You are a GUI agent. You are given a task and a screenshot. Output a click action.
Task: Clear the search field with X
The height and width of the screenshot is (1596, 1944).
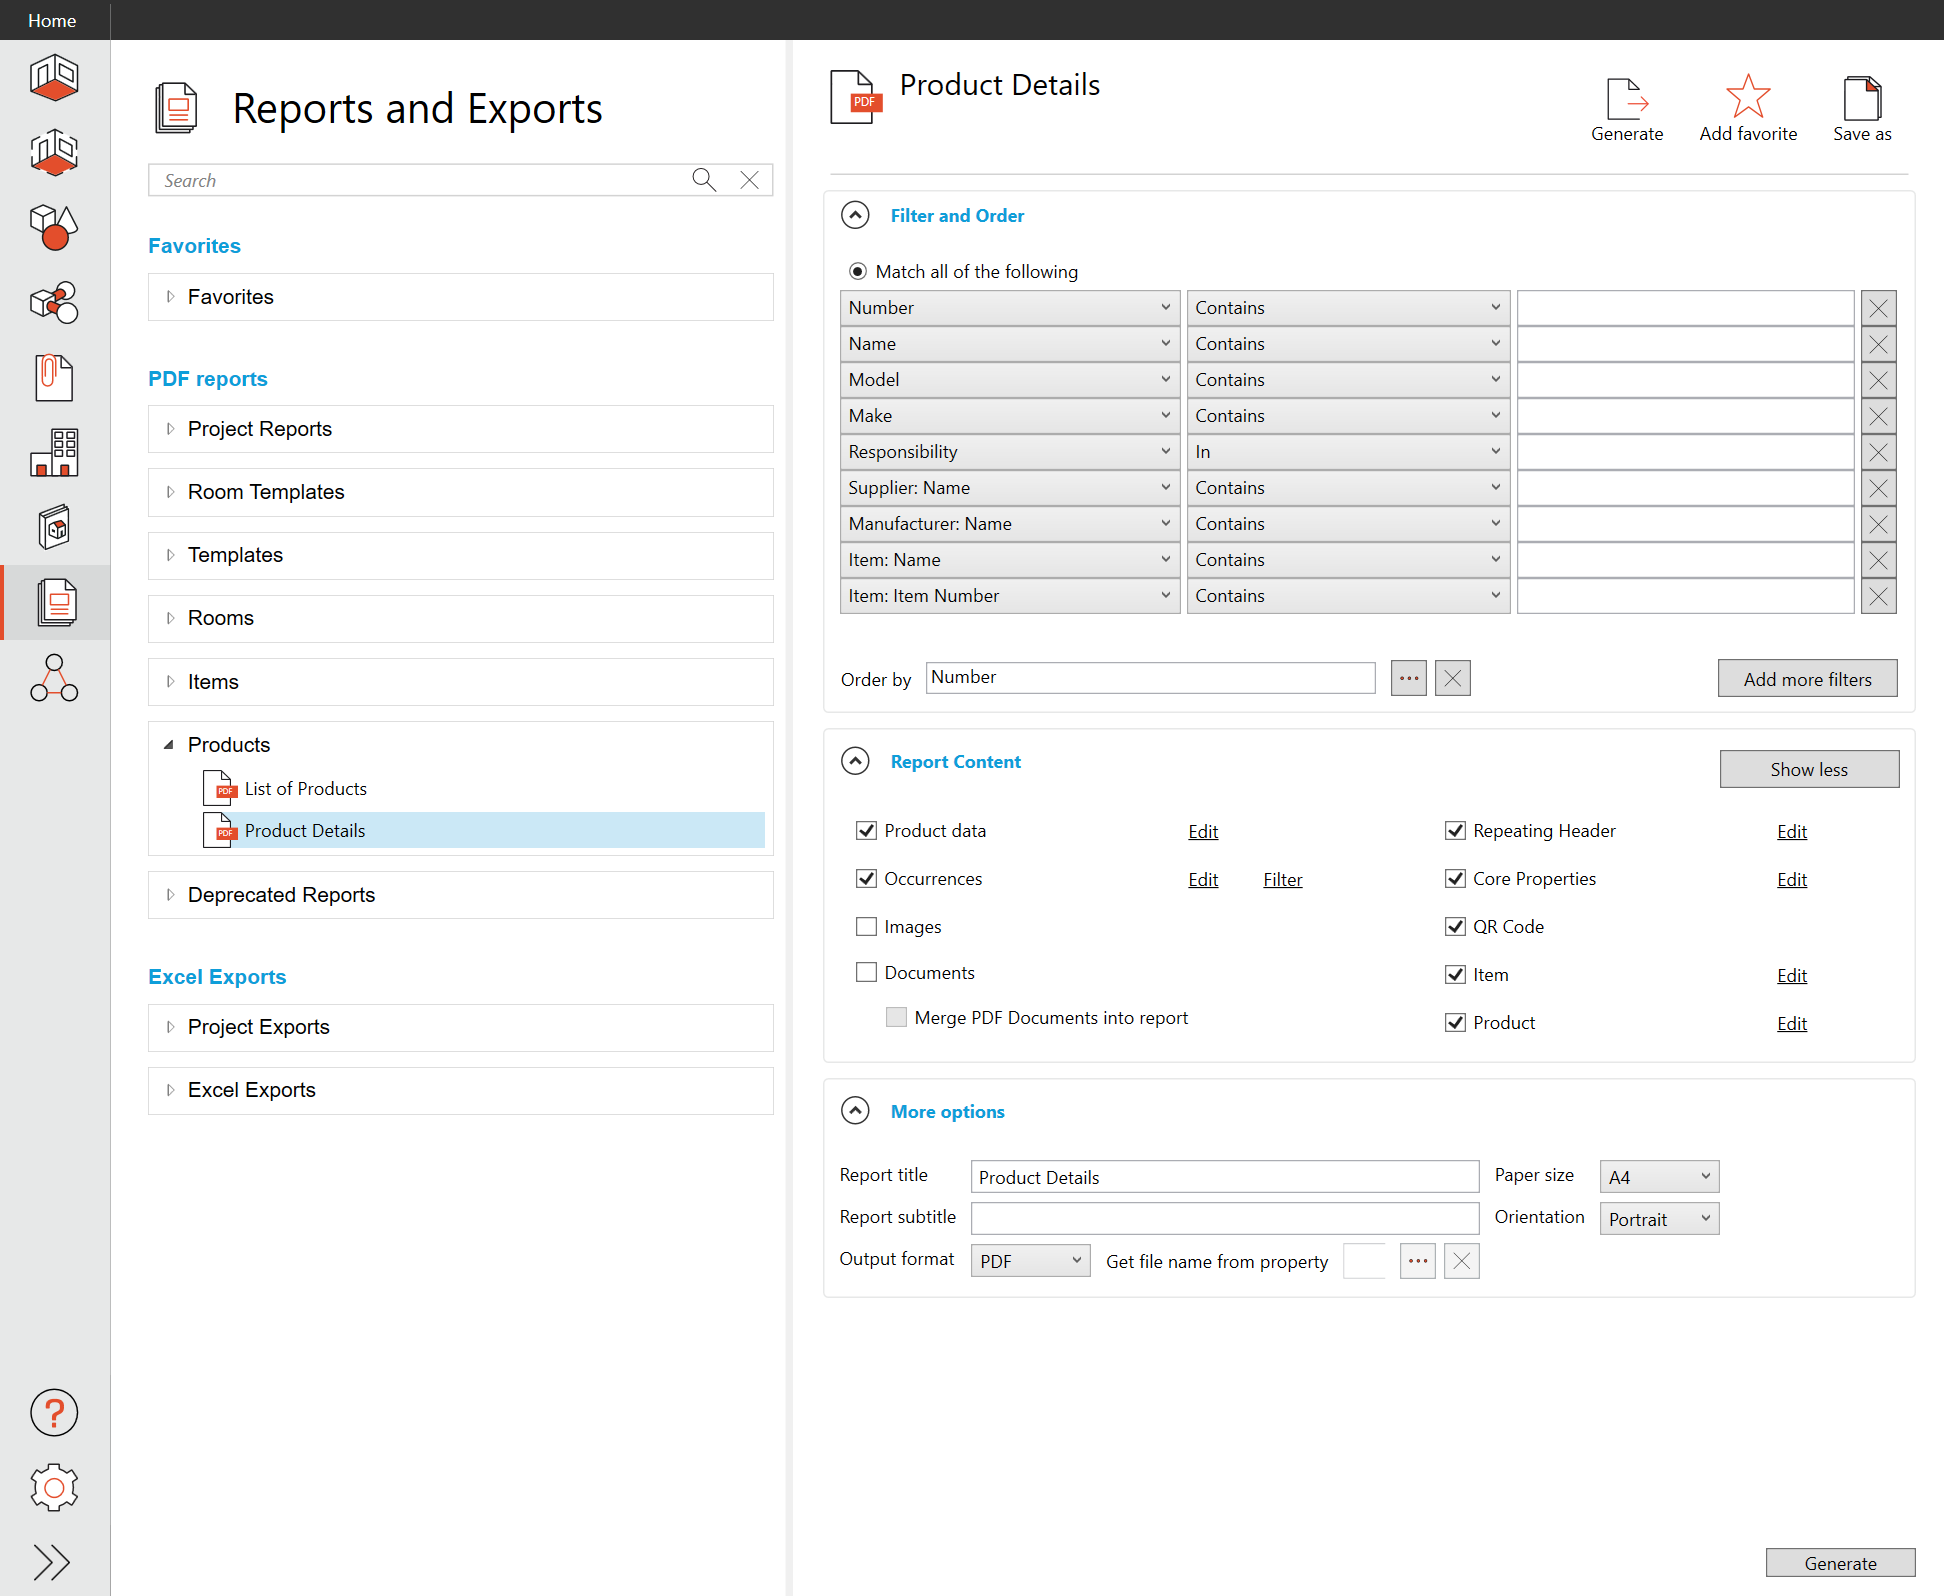pyautogui.click(x=749, y=180)
